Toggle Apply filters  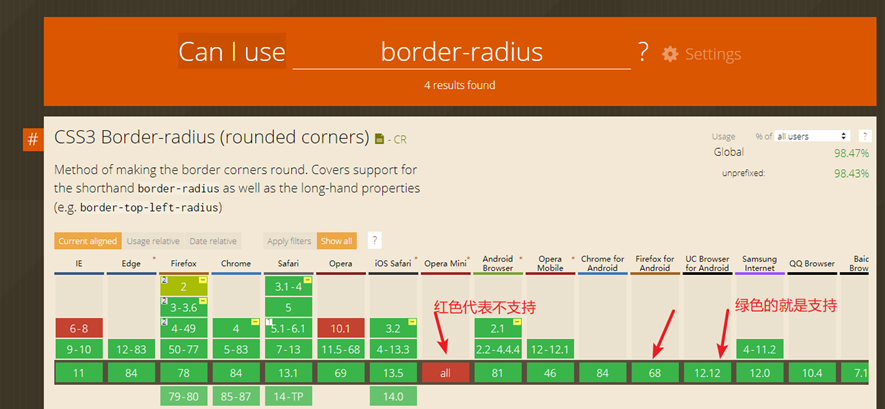pos(289,241)
